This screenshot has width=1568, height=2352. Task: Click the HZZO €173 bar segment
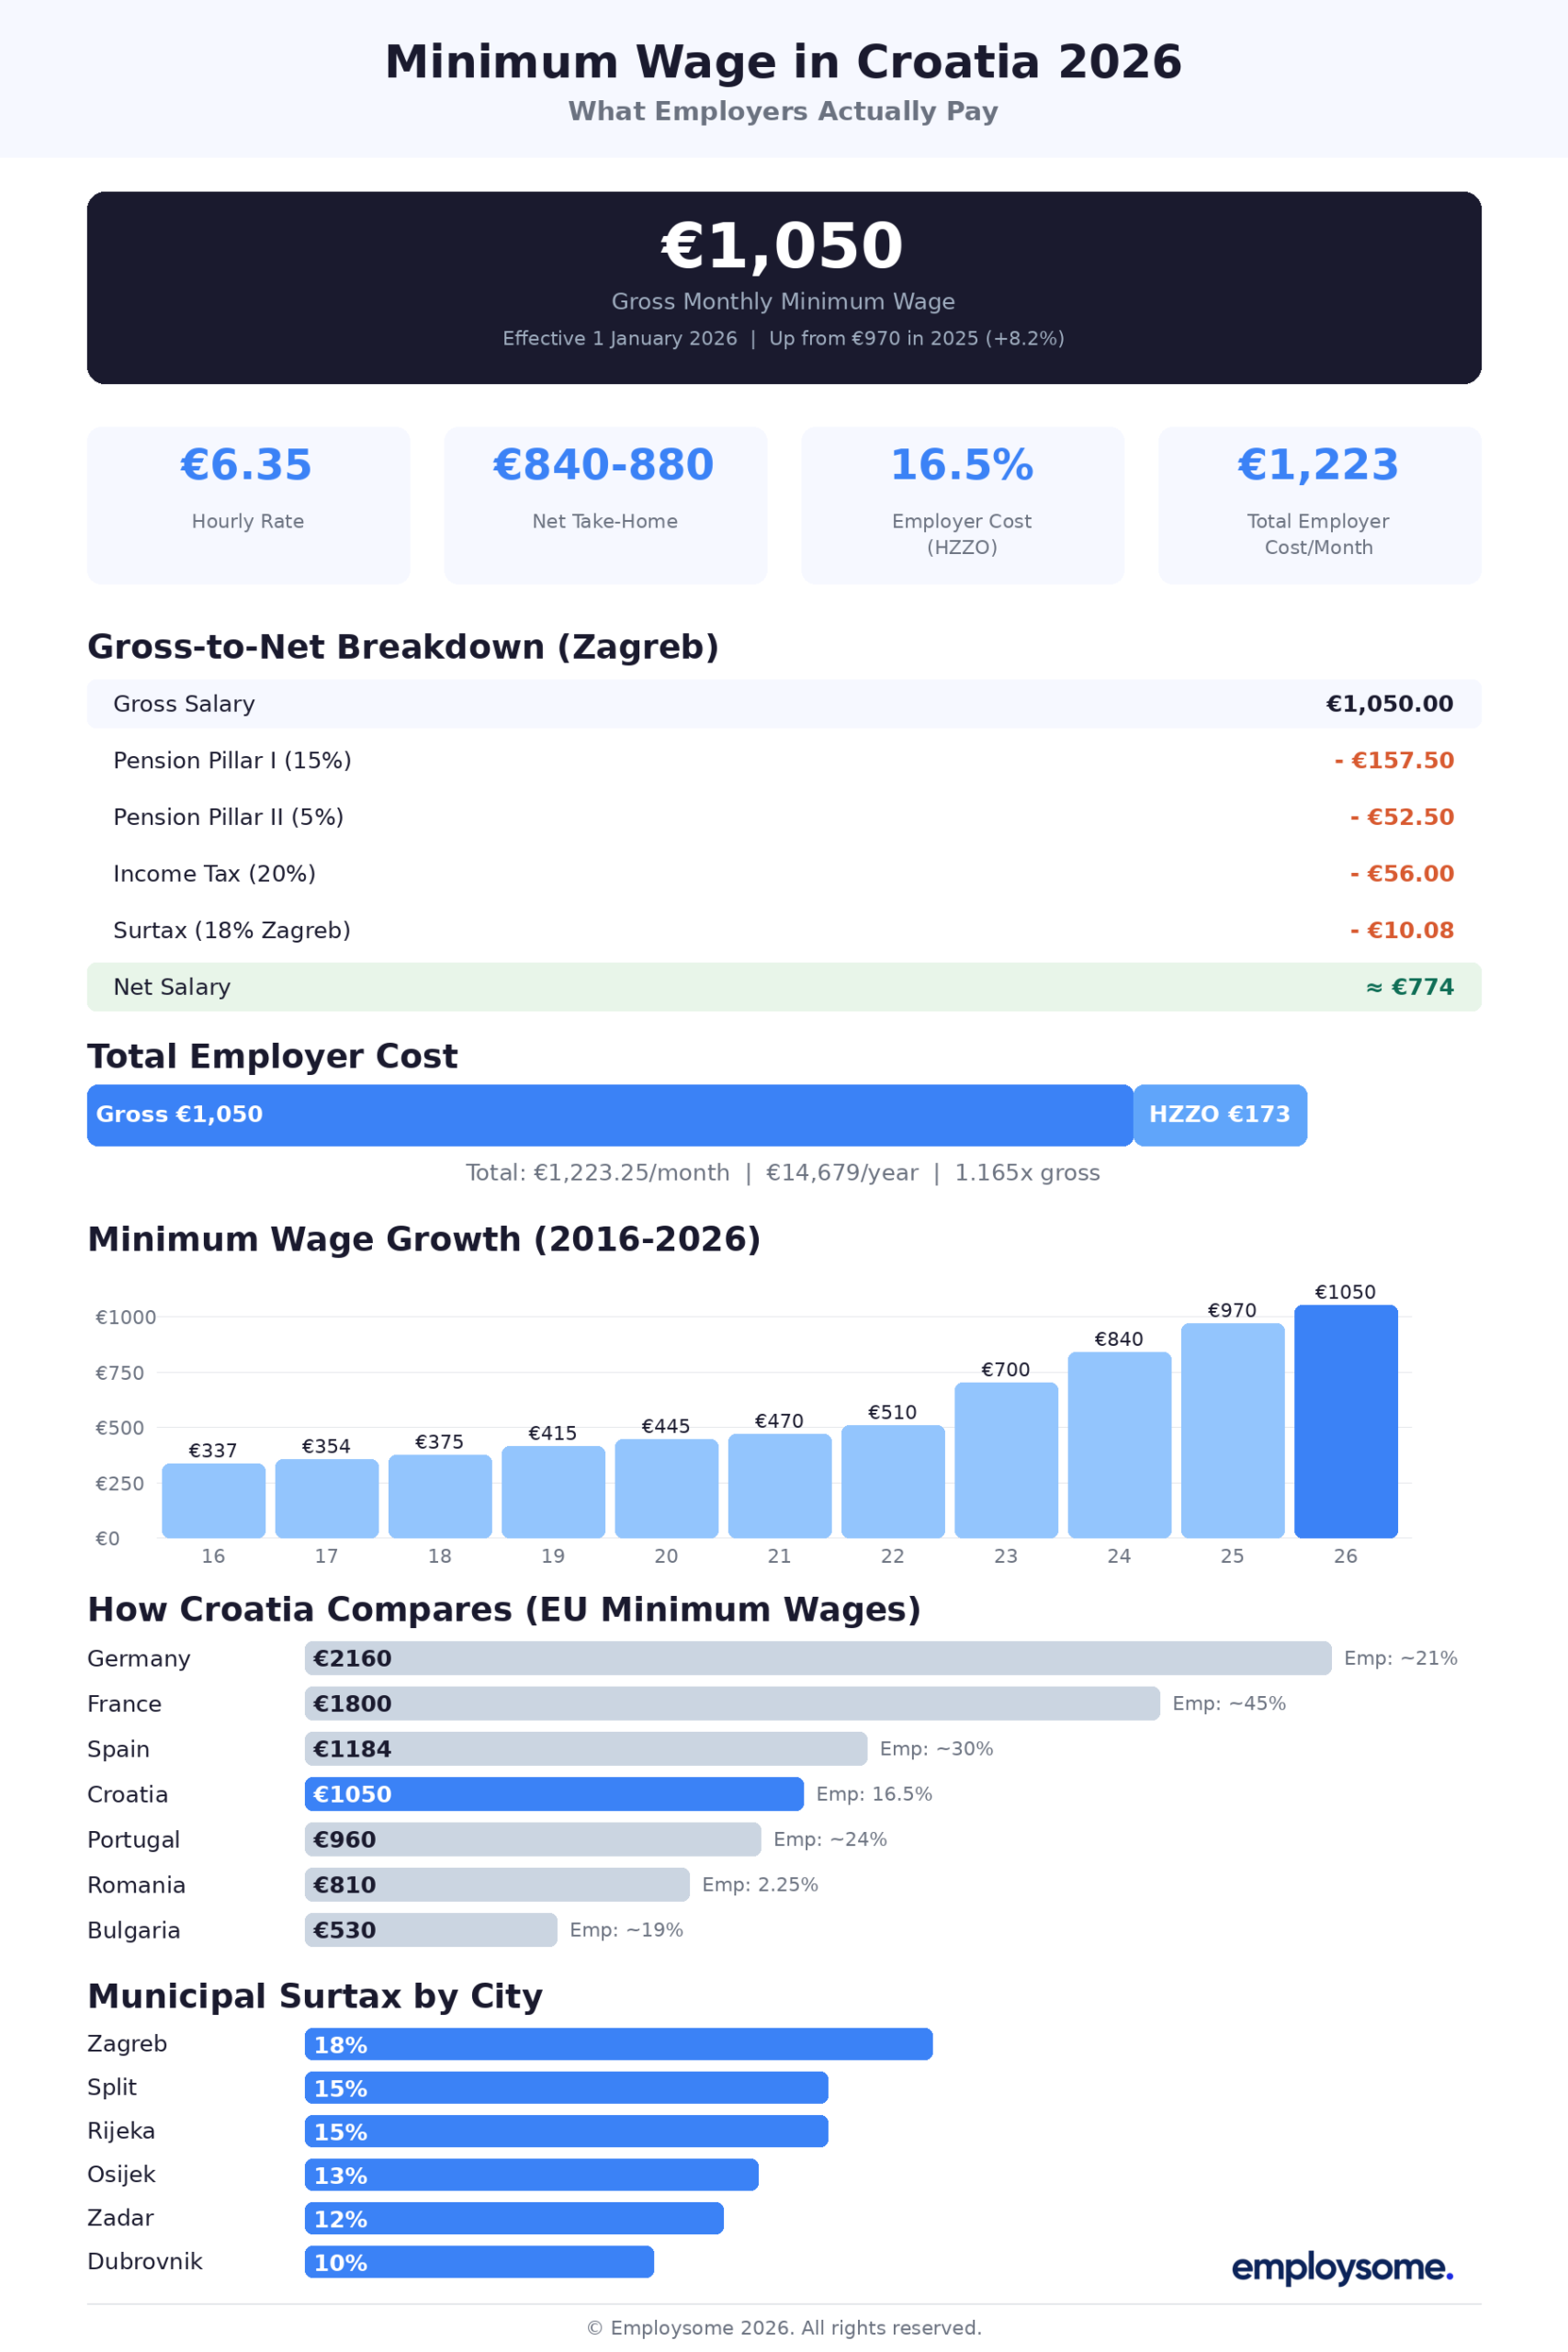(1220, 1115)
